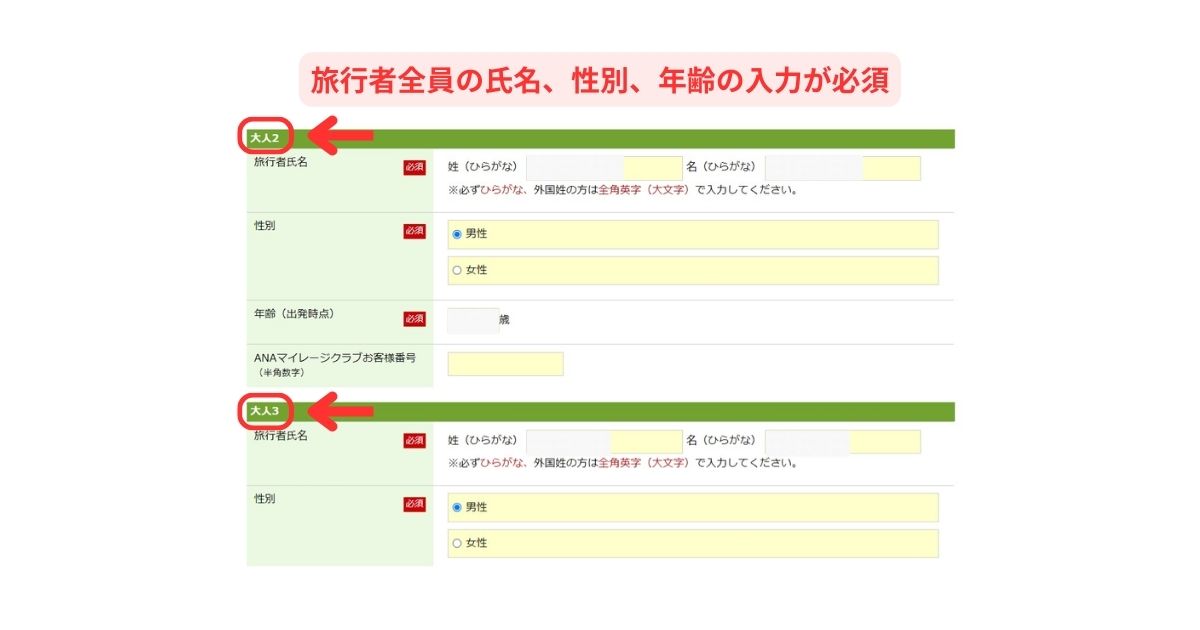Click the 大人3 section header label
Viewport: 1200px width, 630px height.
pos(264,411)
